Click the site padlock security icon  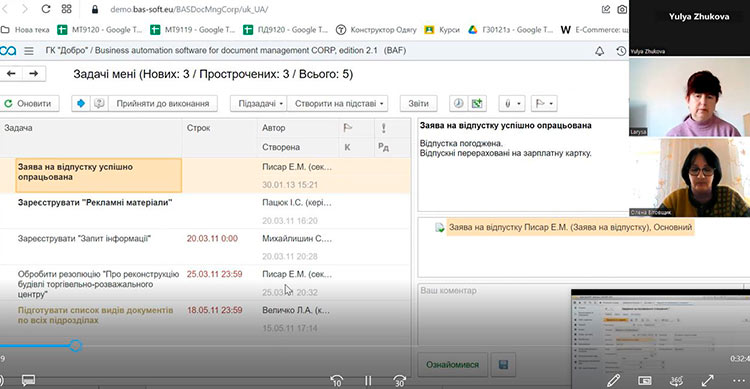pyautogui.click(x=95, y=9)
